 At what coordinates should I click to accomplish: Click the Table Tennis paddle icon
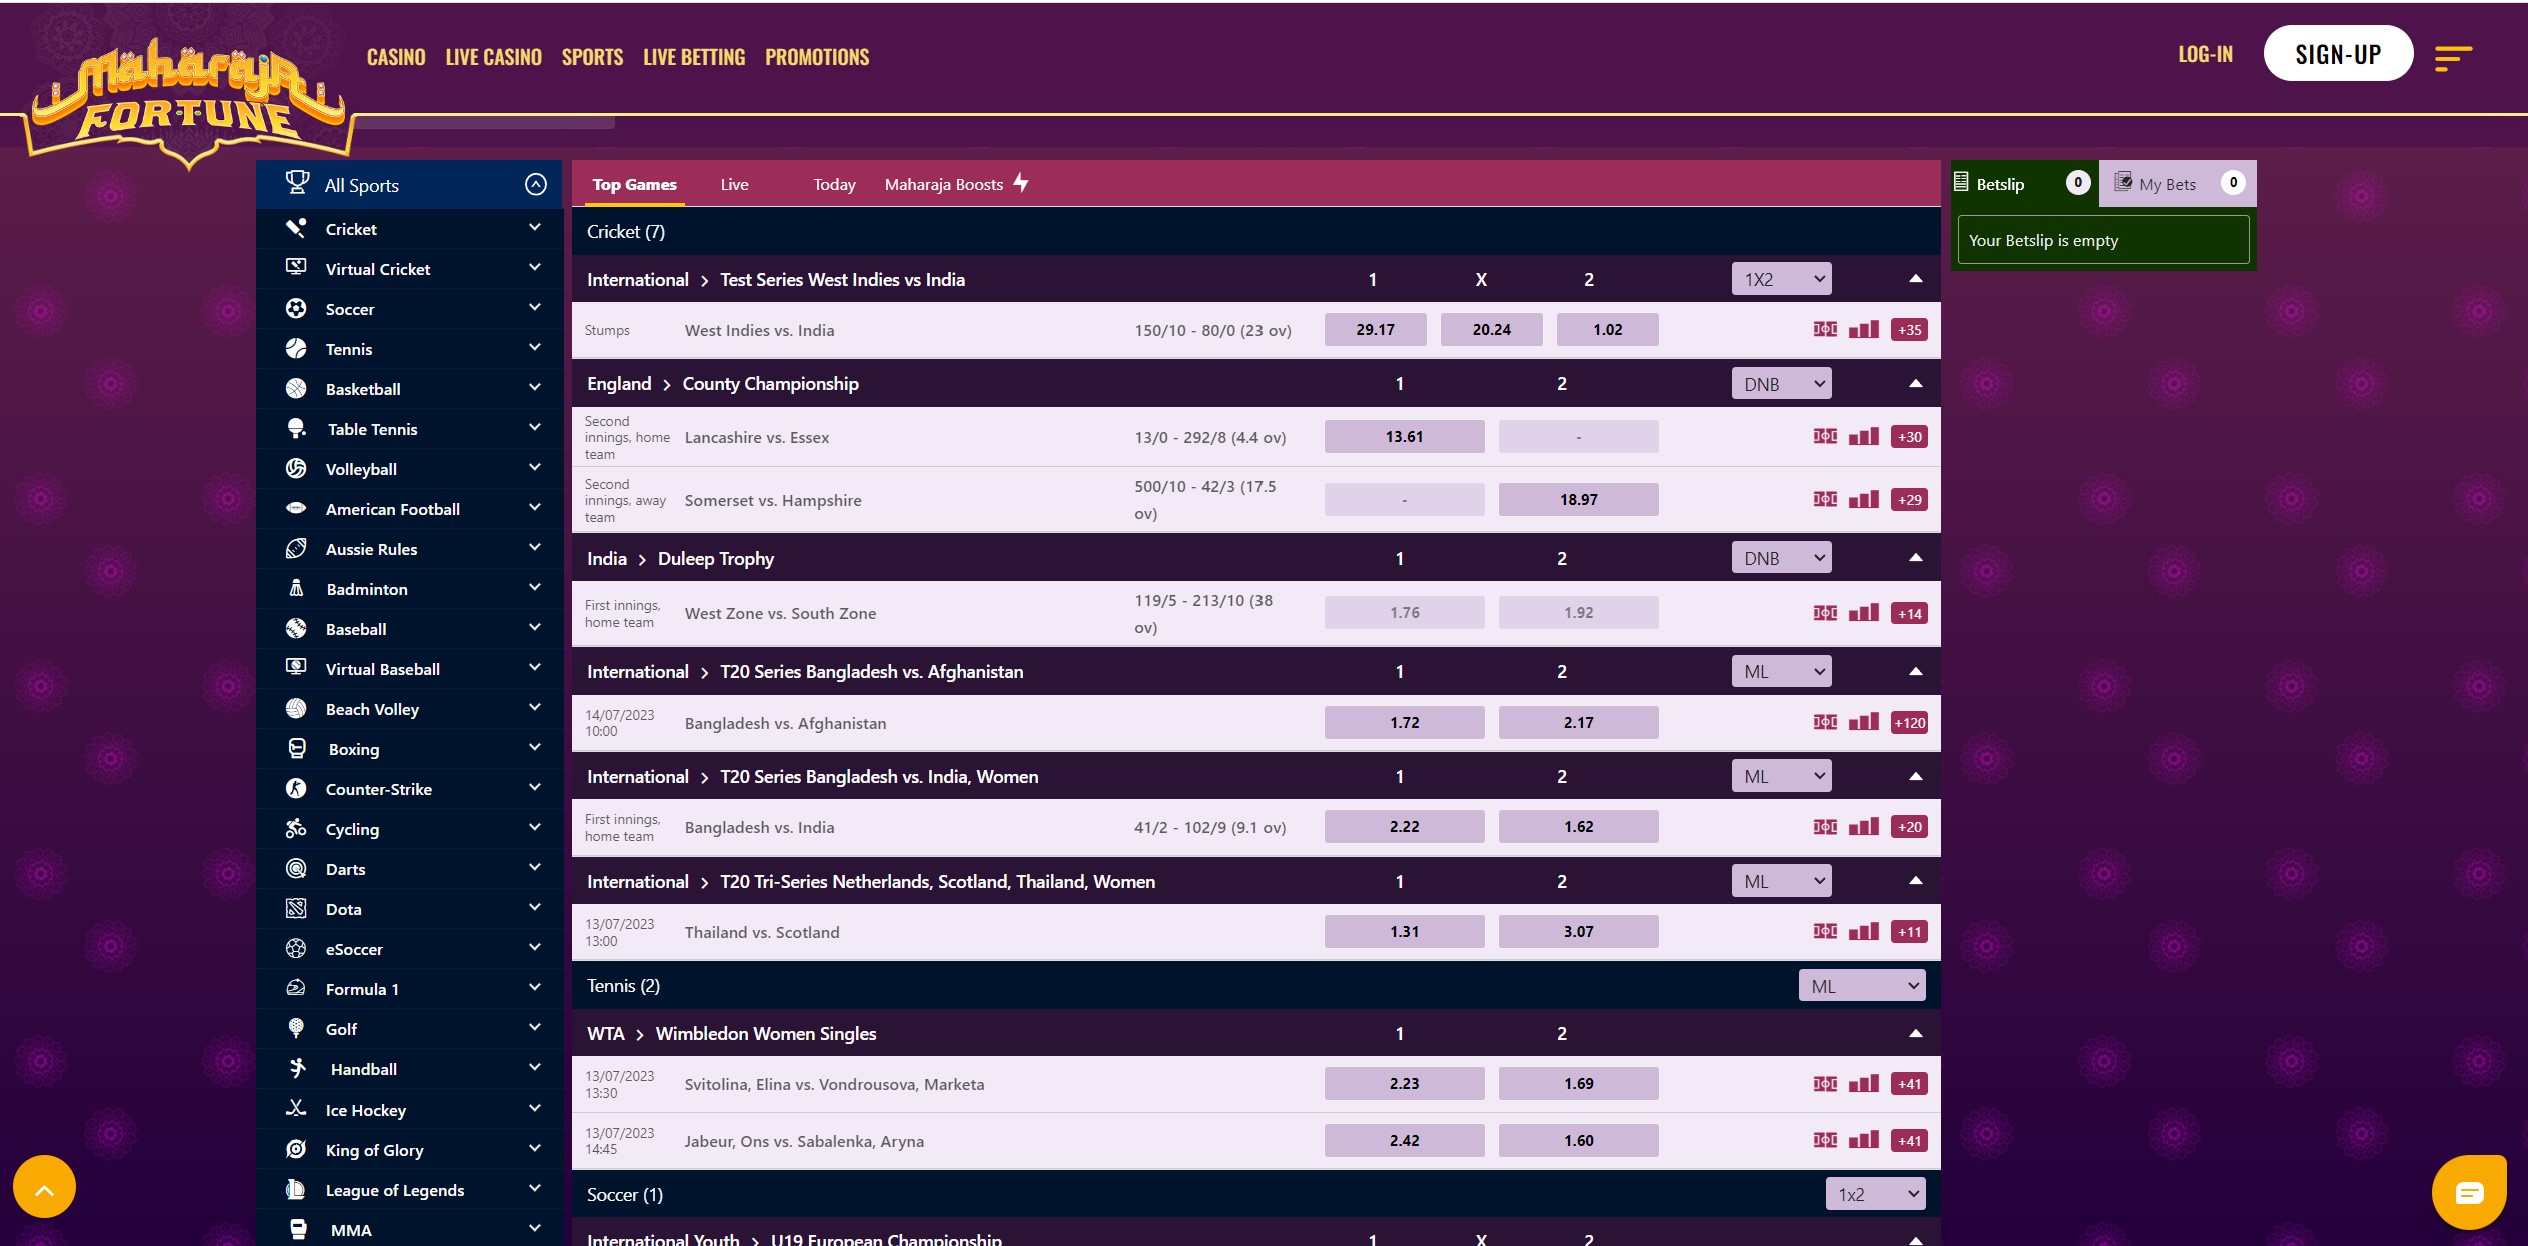[296, 428]
